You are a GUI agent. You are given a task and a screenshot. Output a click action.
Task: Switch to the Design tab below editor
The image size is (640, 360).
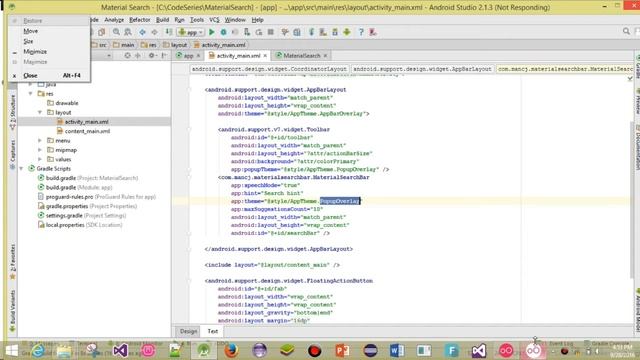coord(188,331)
